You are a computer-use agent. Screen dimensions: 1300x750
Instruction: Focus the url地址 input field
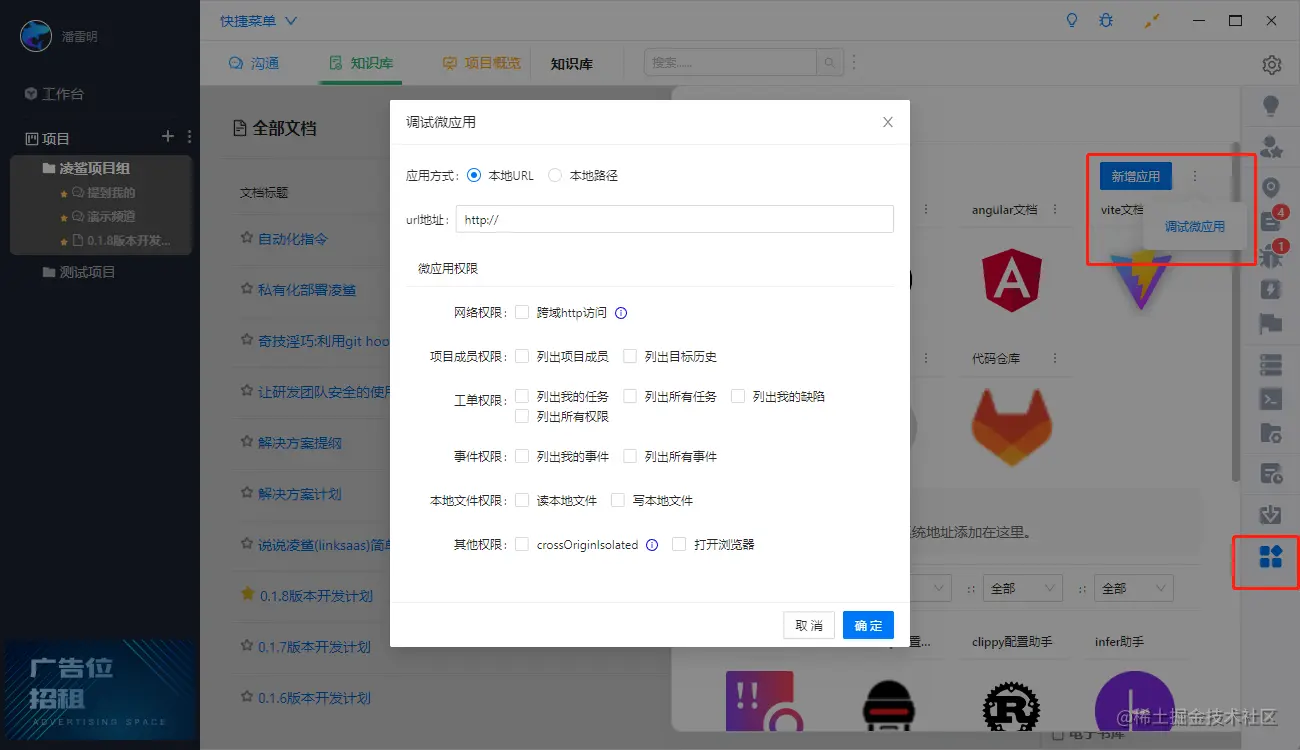coord(674,220)
